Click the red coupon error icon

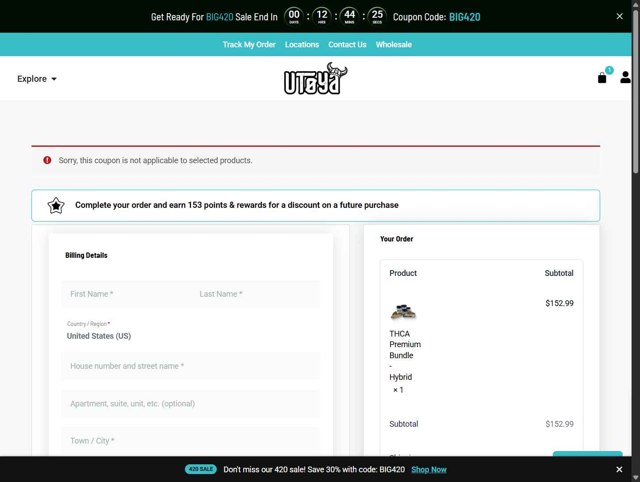coord(47,160)
